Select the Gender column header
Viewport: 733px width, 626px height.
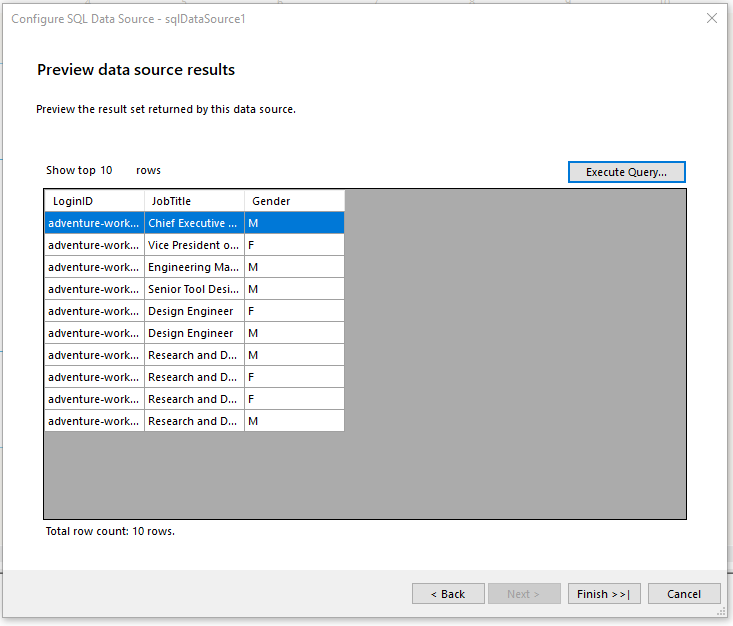(294, 201)
